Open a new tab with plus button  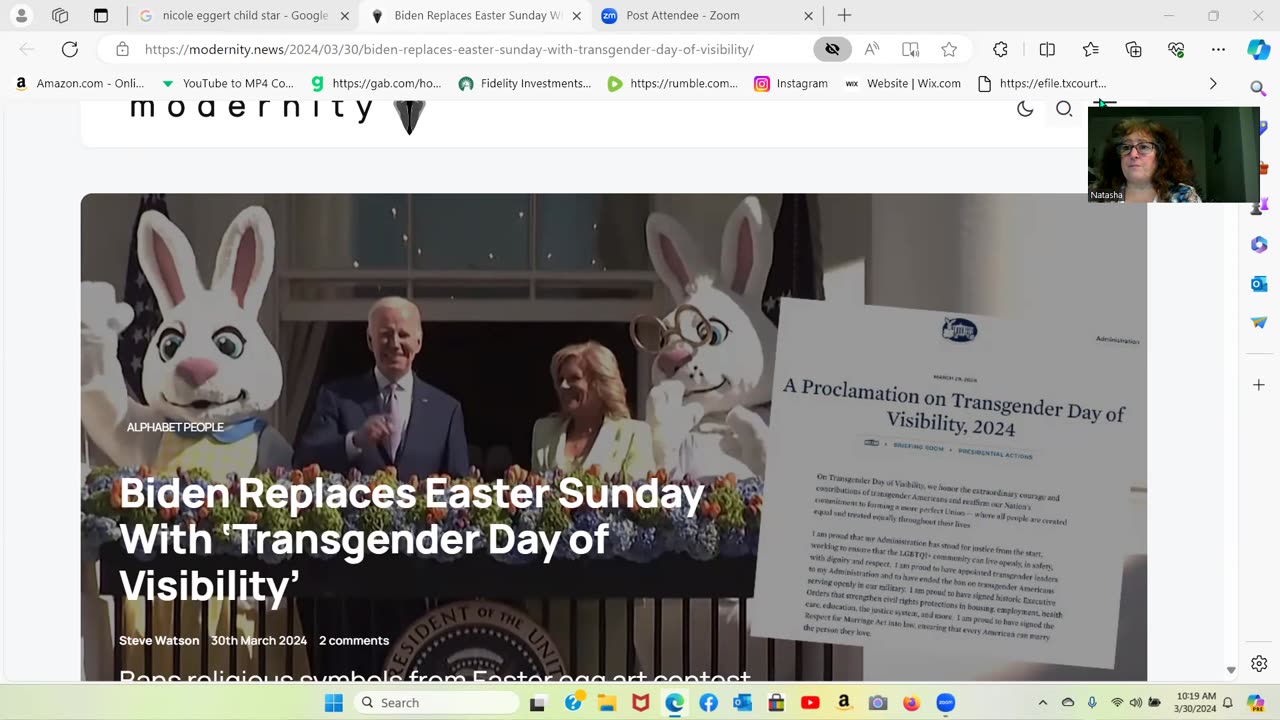click(x=844, y=16)
